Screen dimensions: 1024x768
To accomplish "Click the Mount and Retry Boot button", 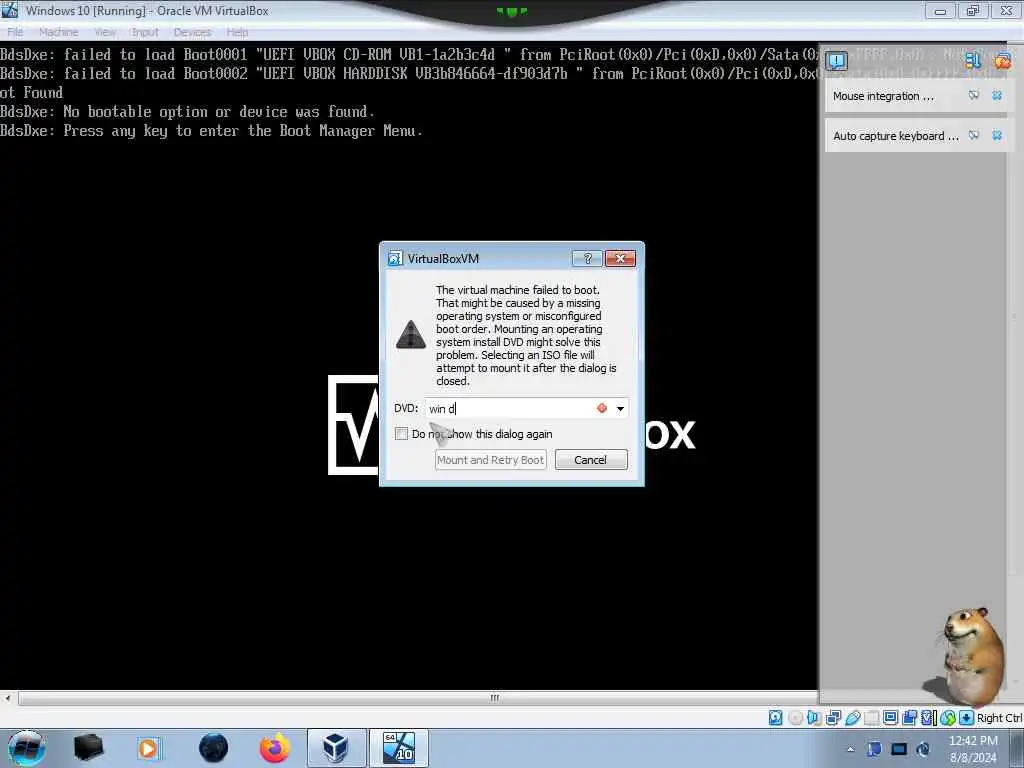I will pyautogui.click(x=490, y=460).
